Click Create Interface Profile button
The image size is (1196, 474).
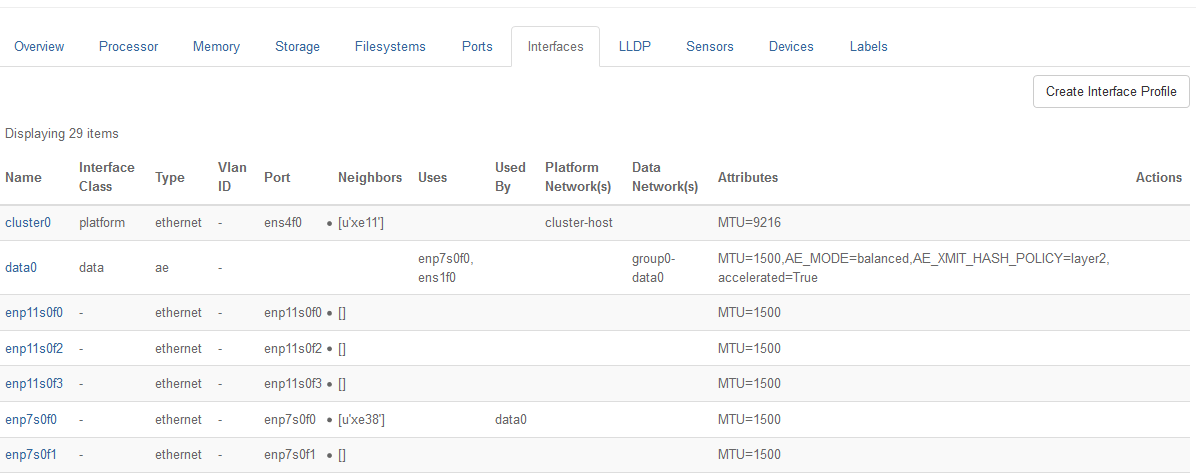click(x=1111, y=91)
